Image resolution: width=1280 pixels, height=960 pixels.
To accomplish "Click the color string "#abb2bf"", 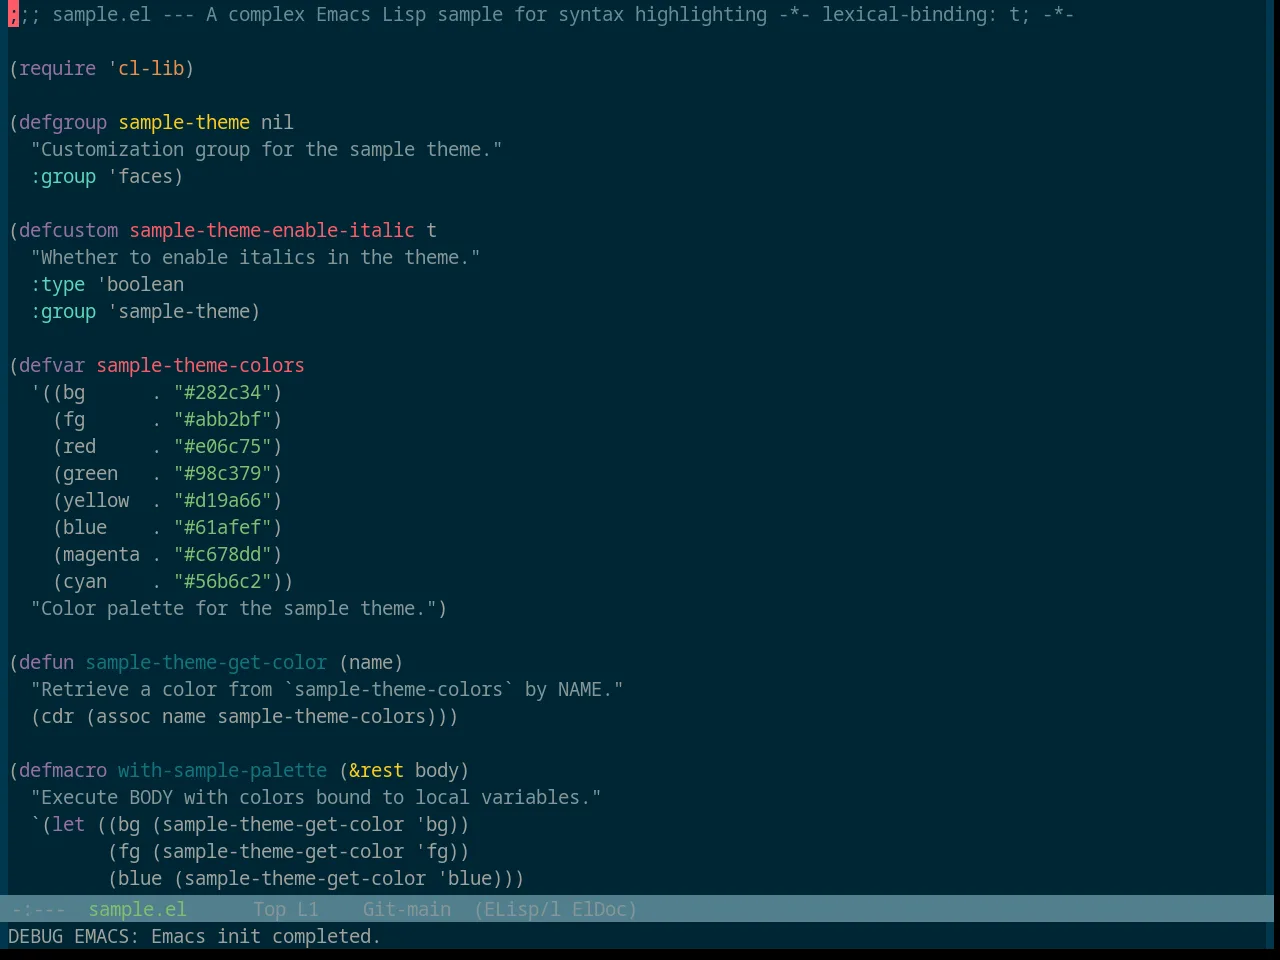I will tap(222, 419).
